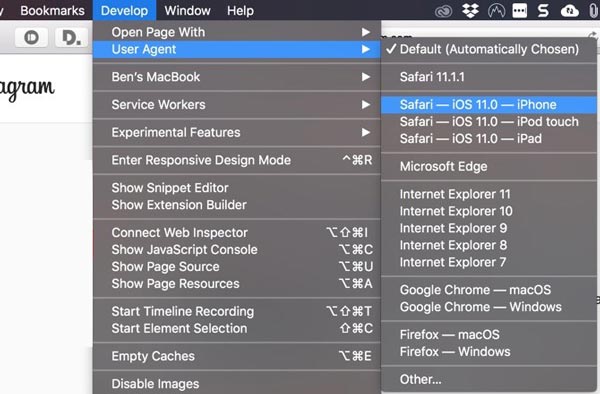
Task: Choose Enter Responsive Design Mode
Action: coord(237,160)
